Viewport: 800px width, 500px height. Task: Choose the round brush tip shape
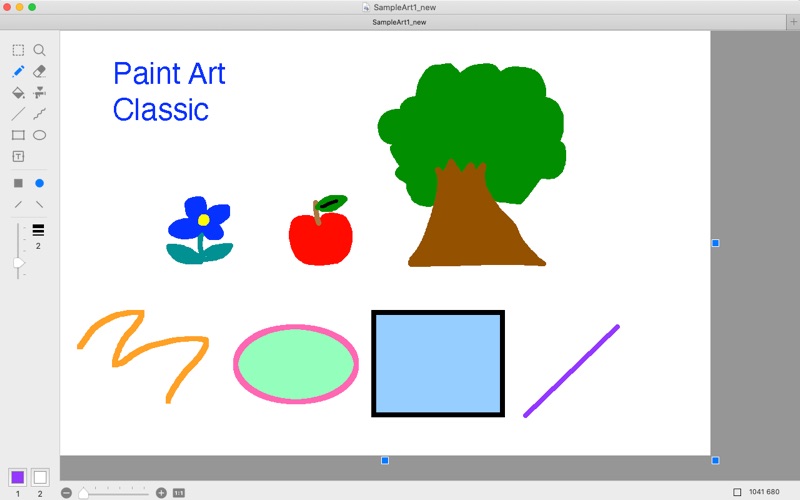click(x=39, y=183)
